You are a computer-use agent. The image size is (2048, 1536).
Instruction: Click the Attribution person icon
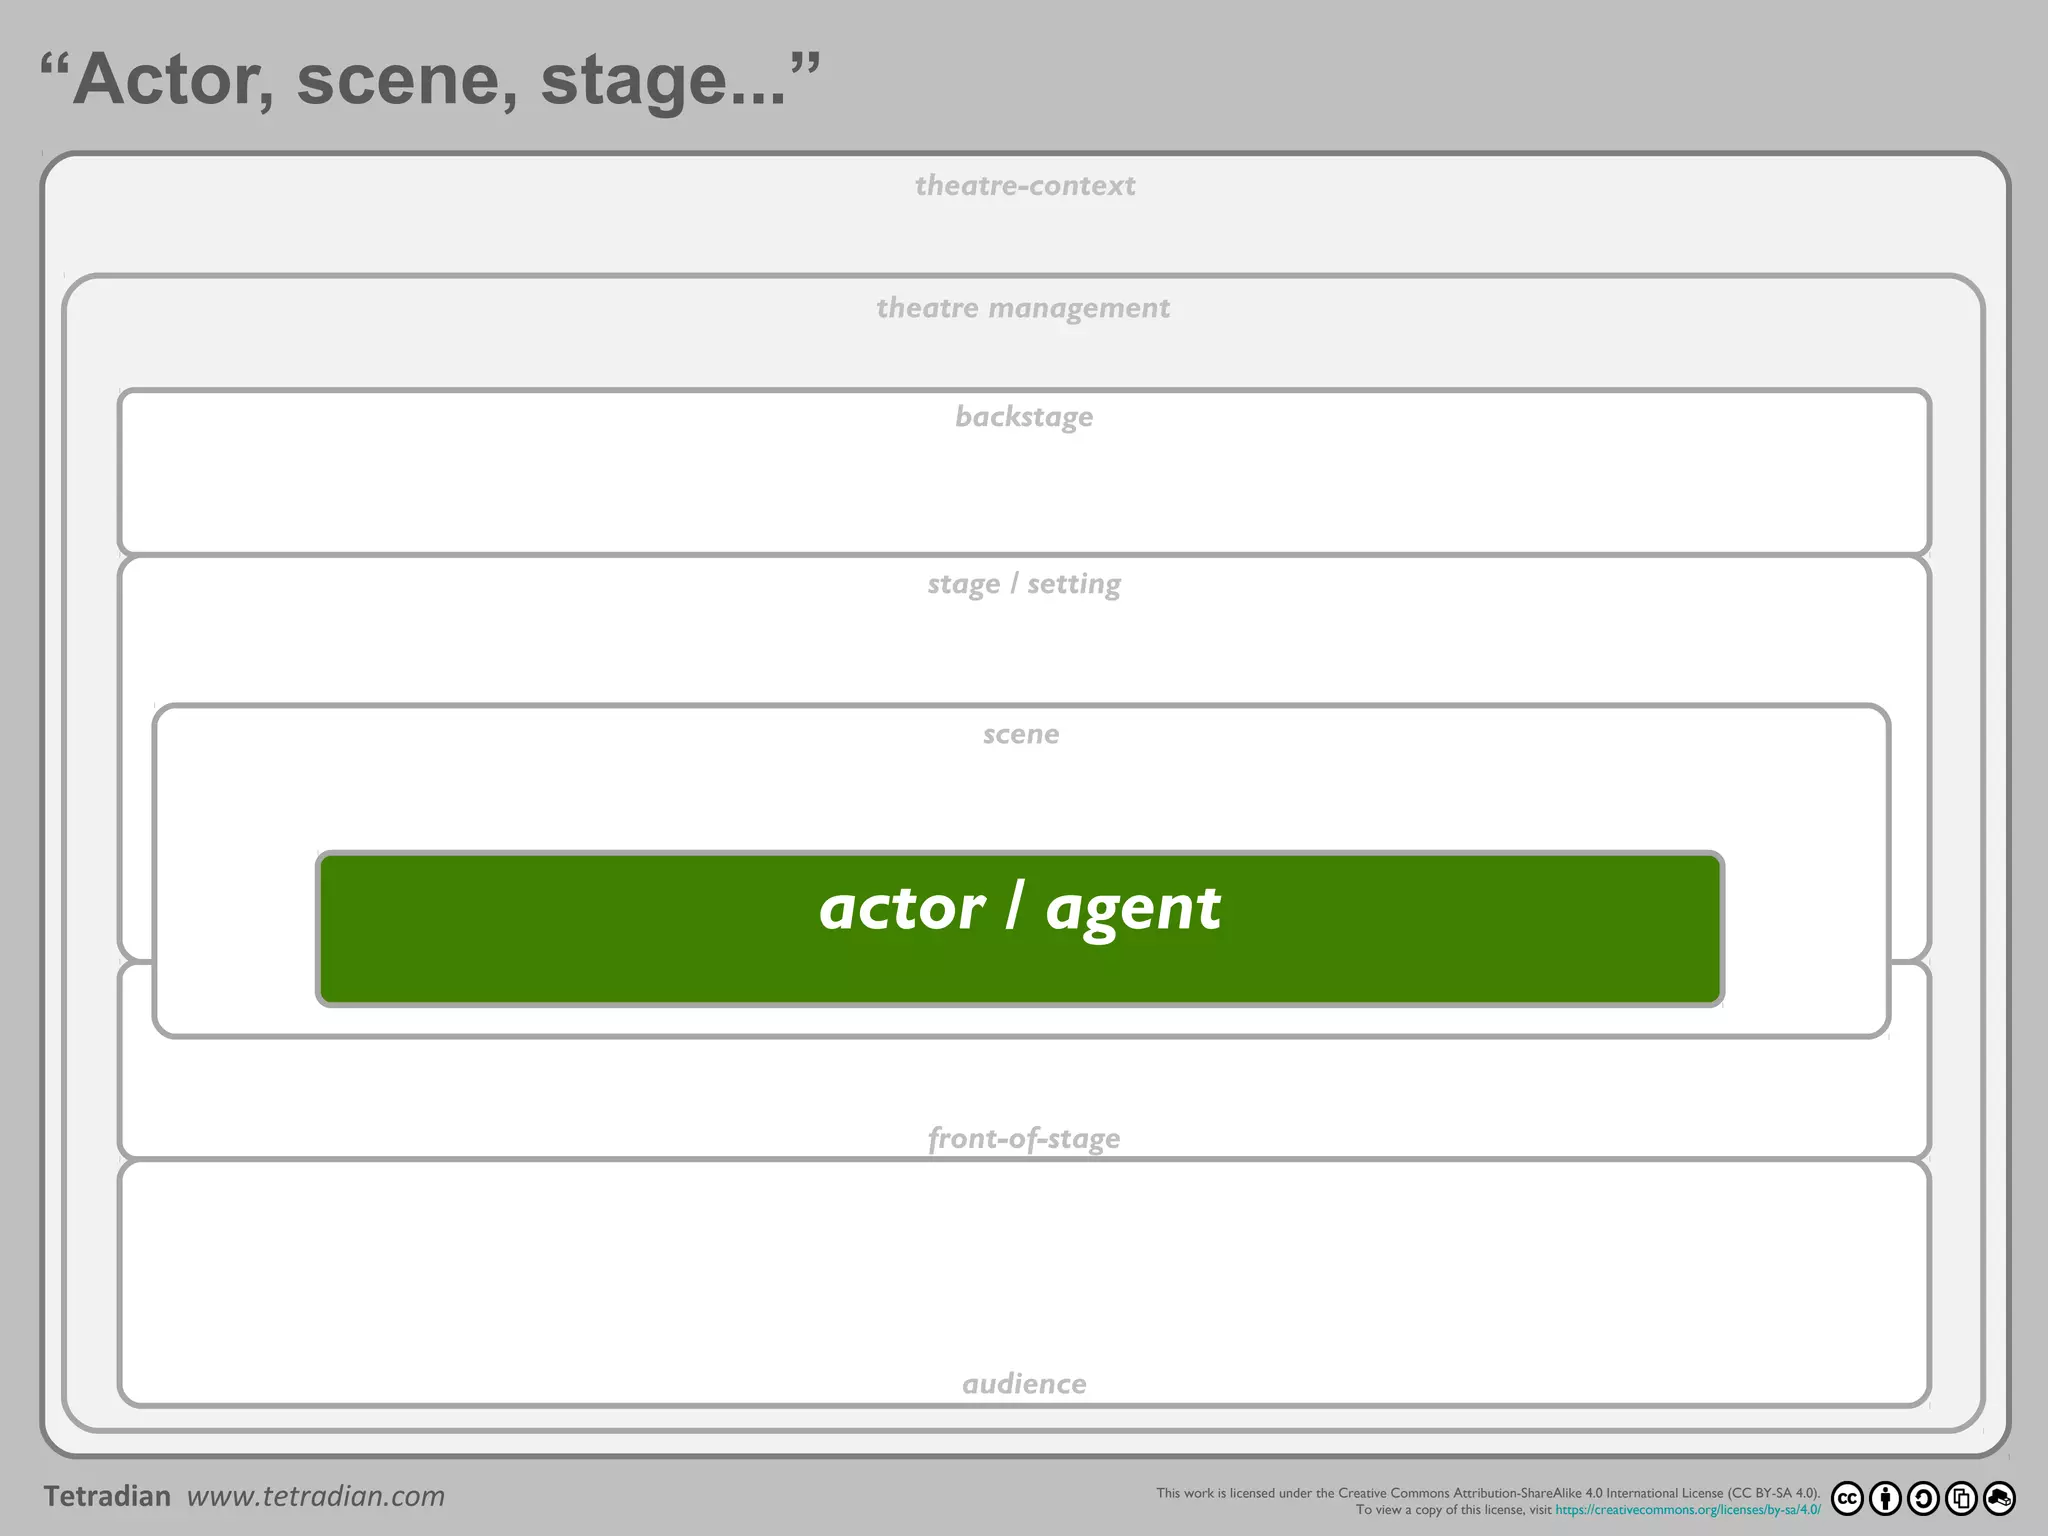(x=1885, y=1498)
